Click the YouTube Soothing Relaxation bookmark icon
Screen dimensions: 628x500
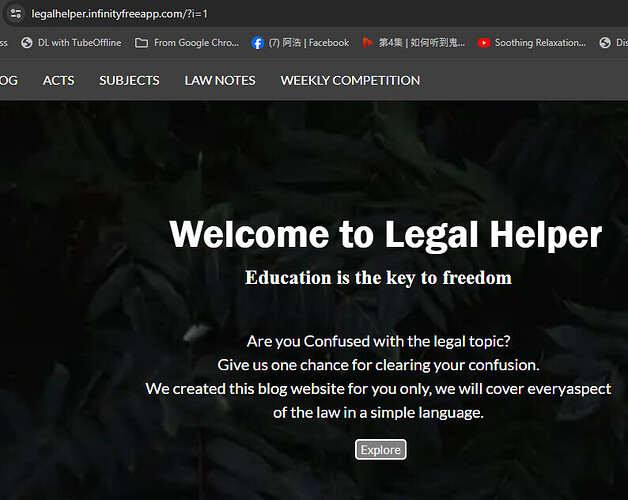point(484,42)
